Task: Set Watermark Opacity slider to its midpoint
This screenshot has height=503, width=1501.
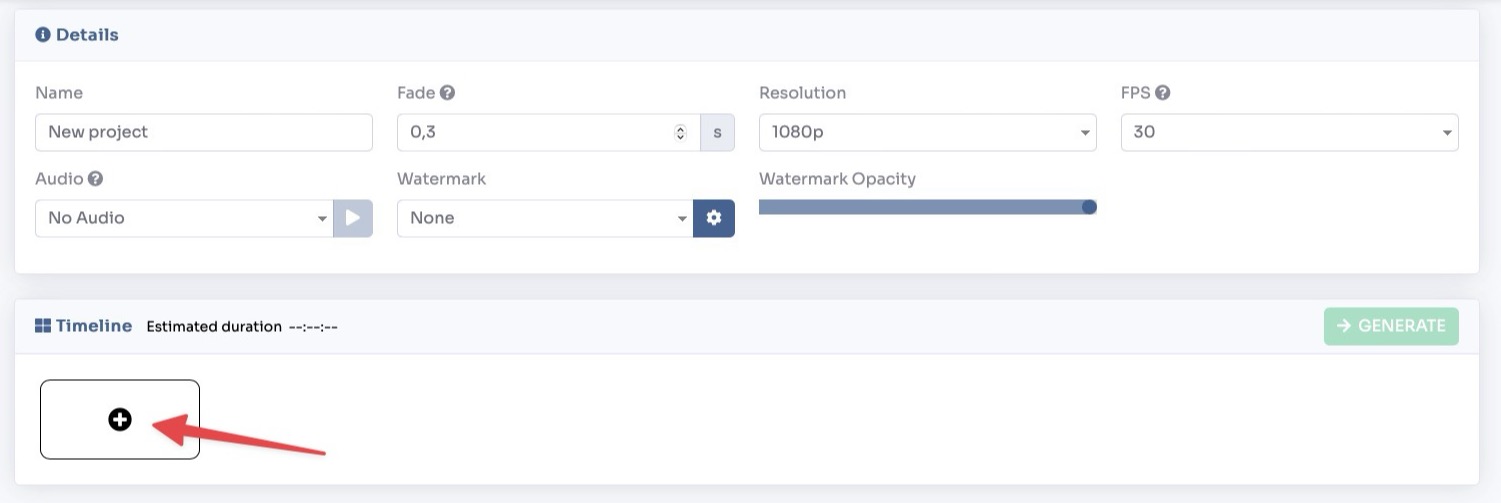Action: [x=927, y=207]
